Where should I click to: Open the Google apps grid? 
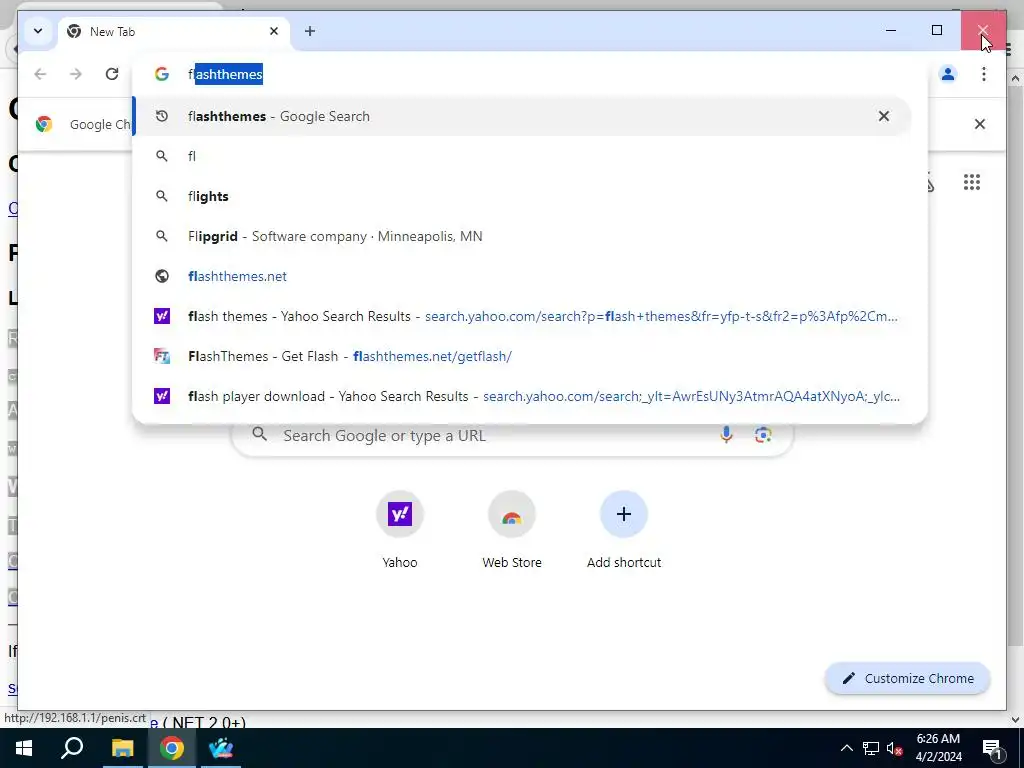[972, 182]
